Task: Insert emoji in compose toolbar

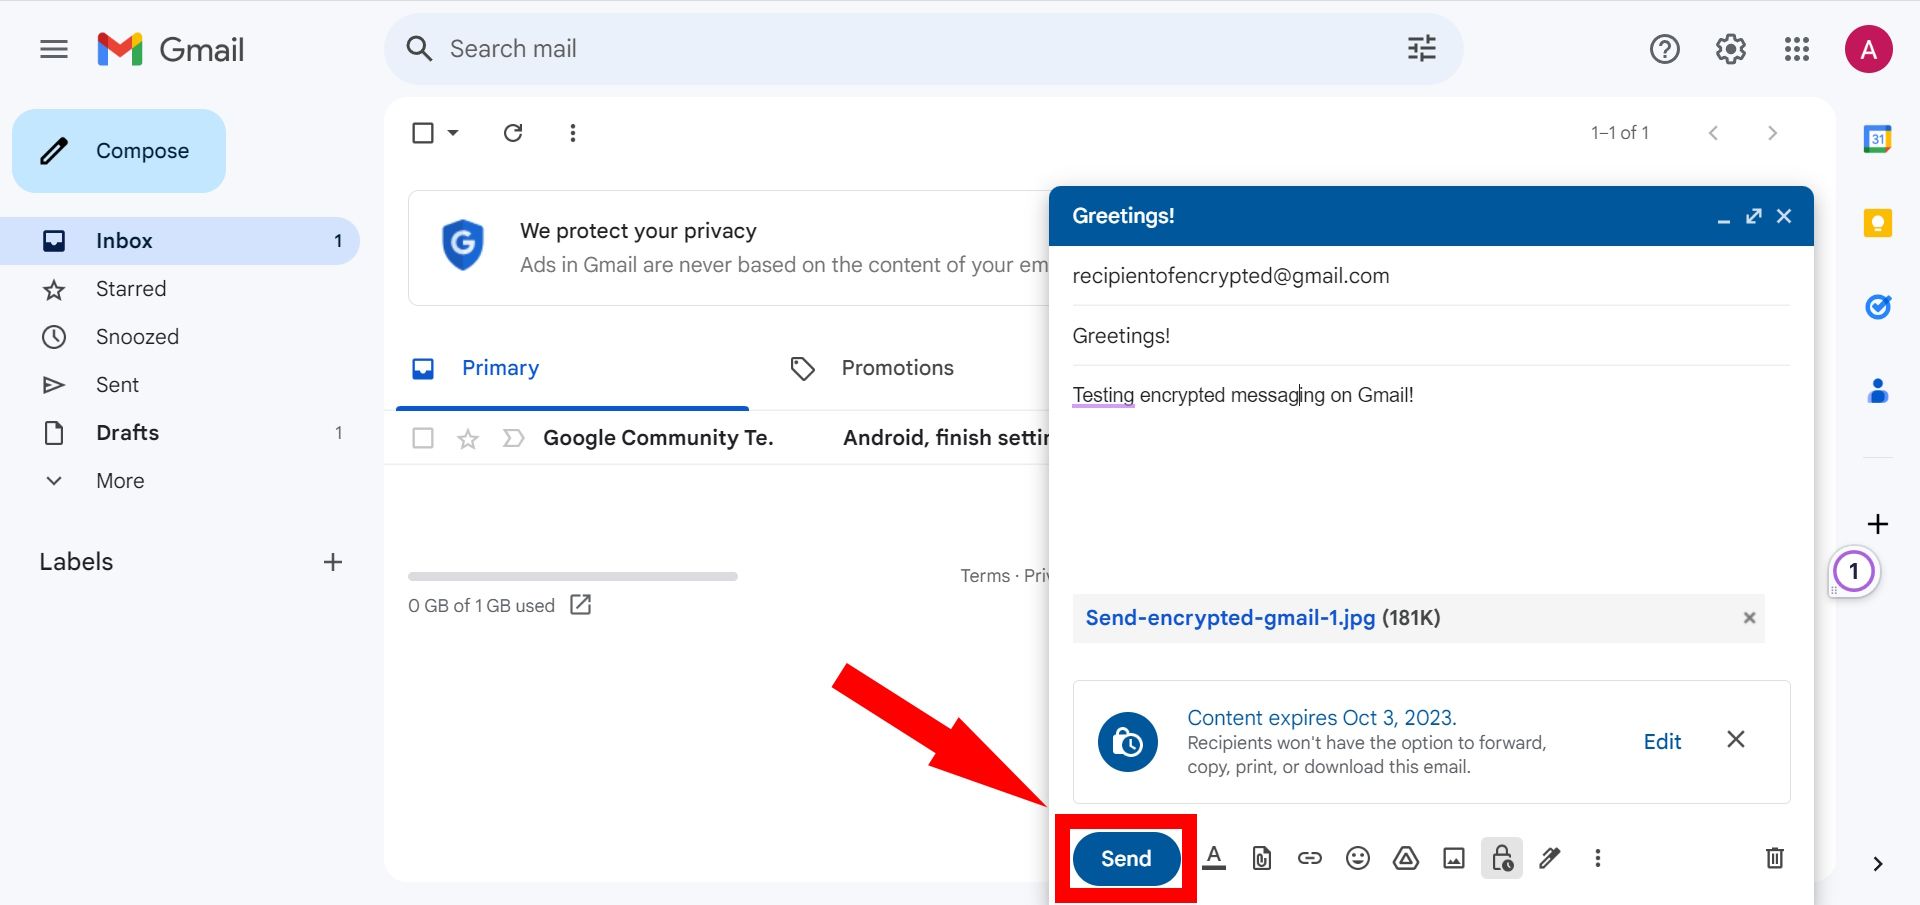Action: click(x=1357, y=858)
